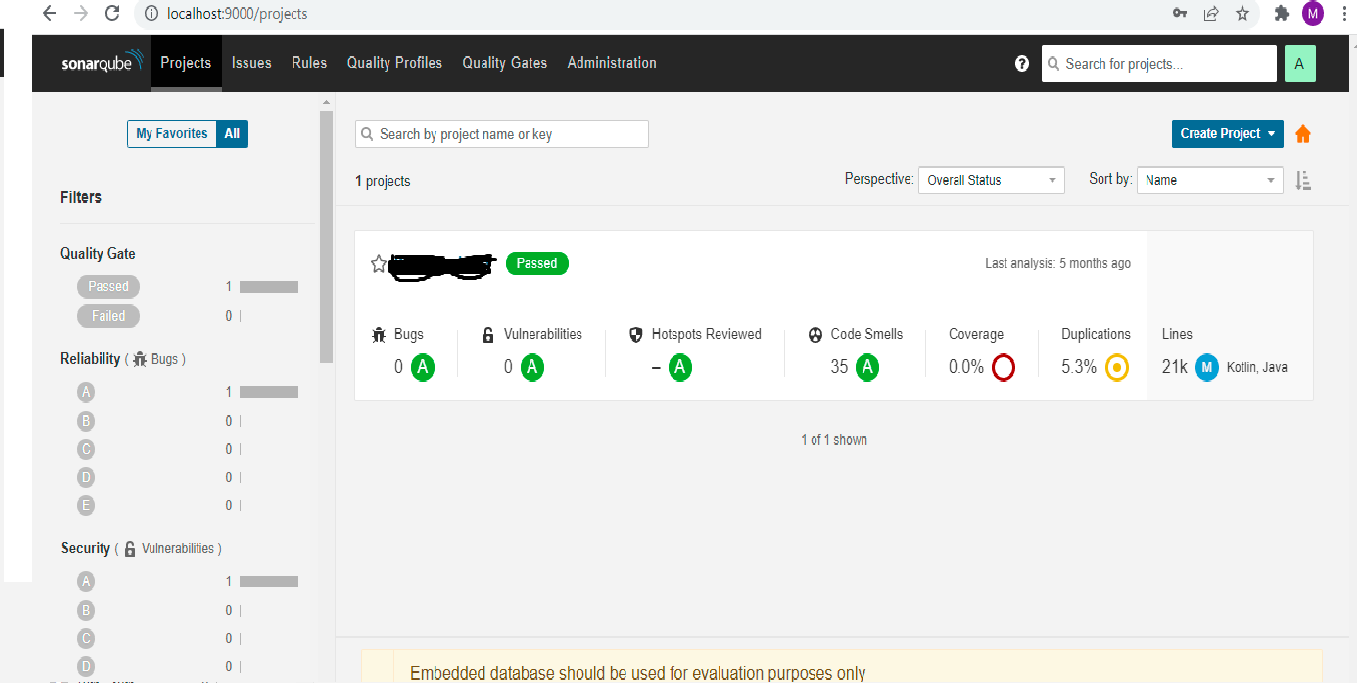Toggle the Passed quality gate filter
Image resolution: width=1357 pixels, height=683 pixels.
click(x=108, y=286)
